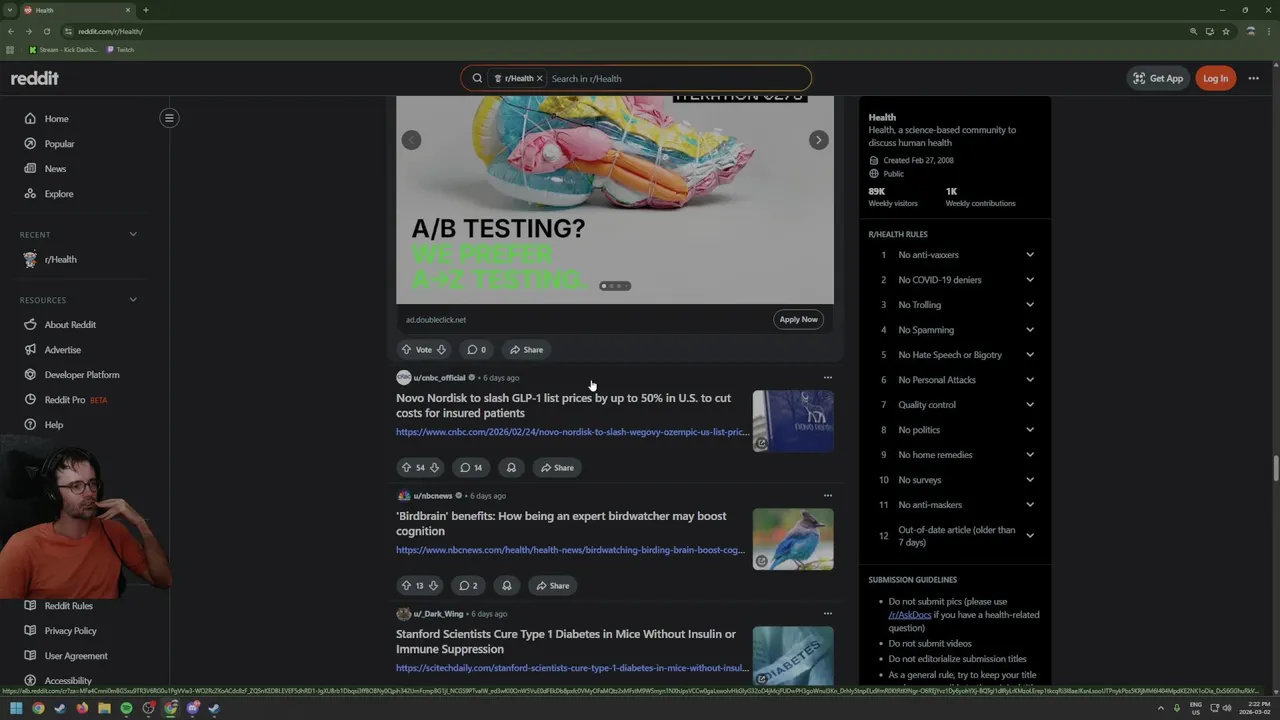Downvote the ad.doubleclick.net ad post
The height and width of the screenshot is (720, 1280).
441,350
